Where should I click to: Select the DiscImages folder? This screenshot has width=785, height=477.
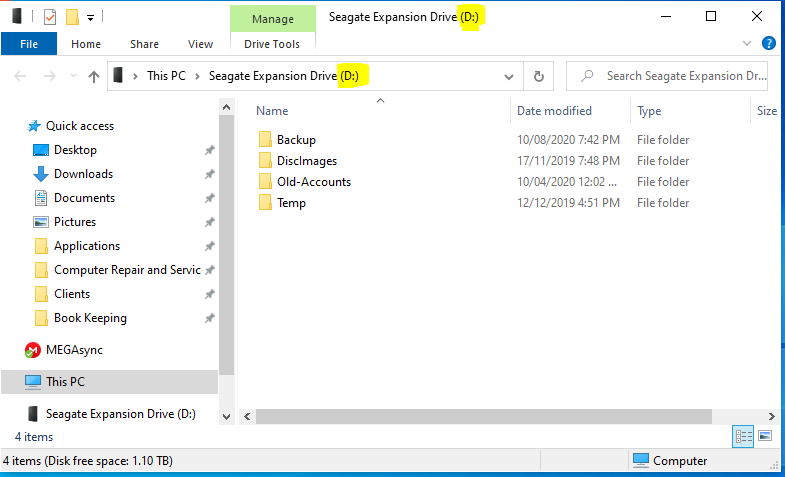coord(307,161)
